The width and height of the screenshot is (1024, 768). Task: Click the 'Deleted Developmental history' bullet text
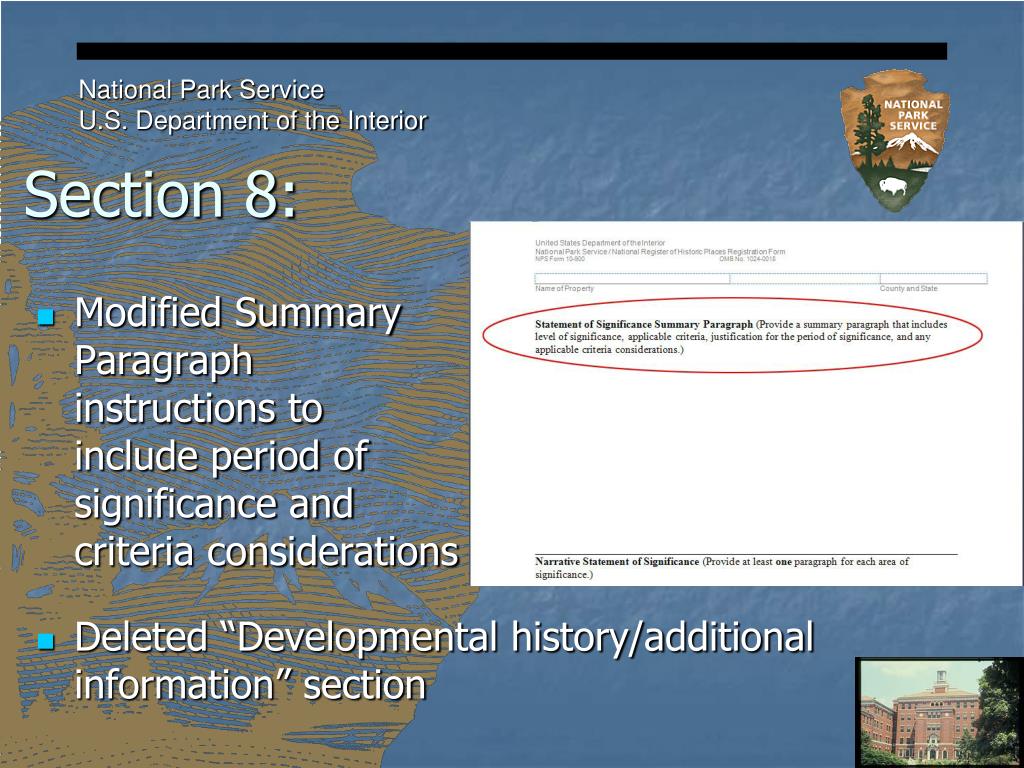(444, 661)
